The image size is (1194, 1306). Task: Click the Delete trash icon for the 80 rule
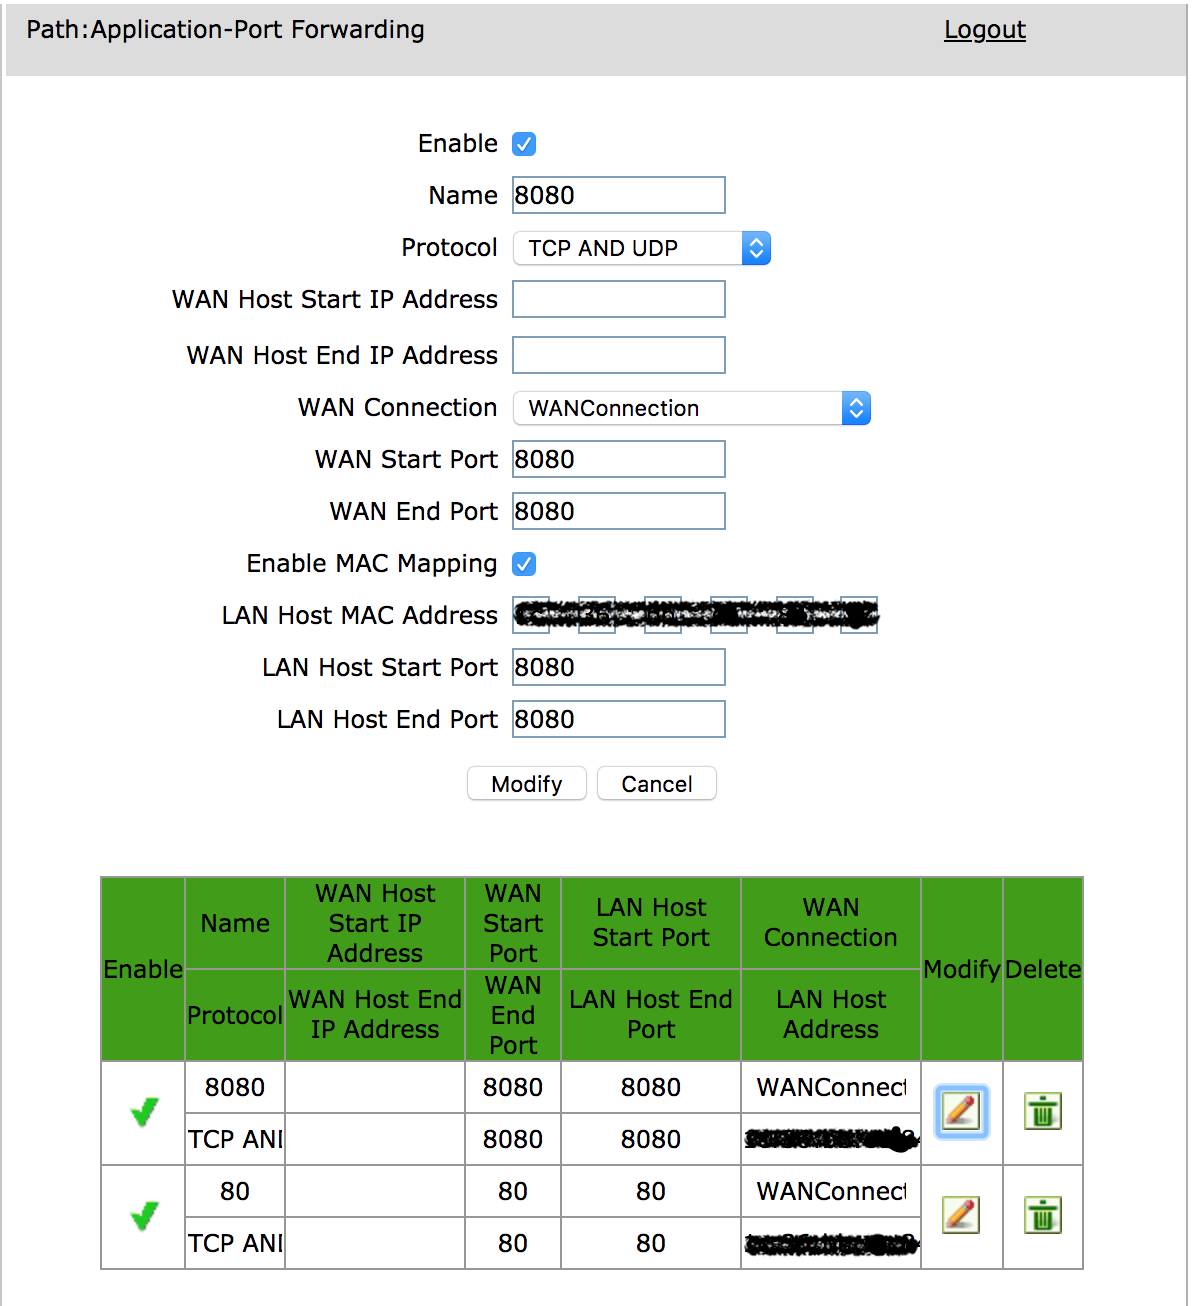[1042, 1216]
